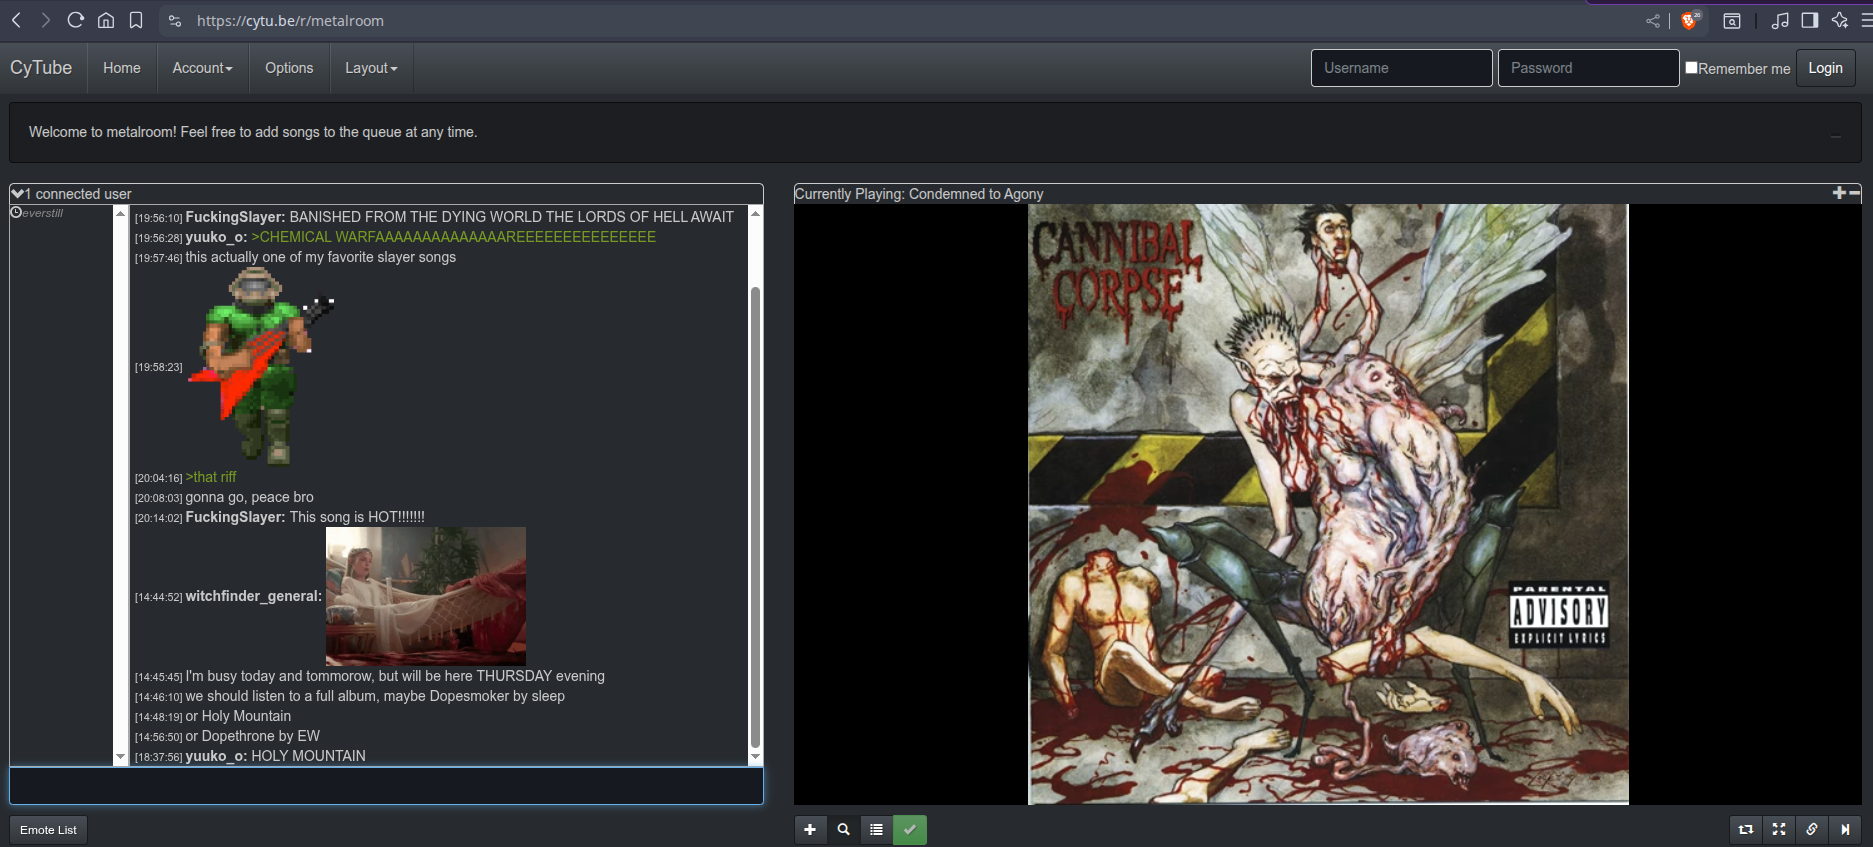Get the playlist link icon

[x=1812, y=829]
